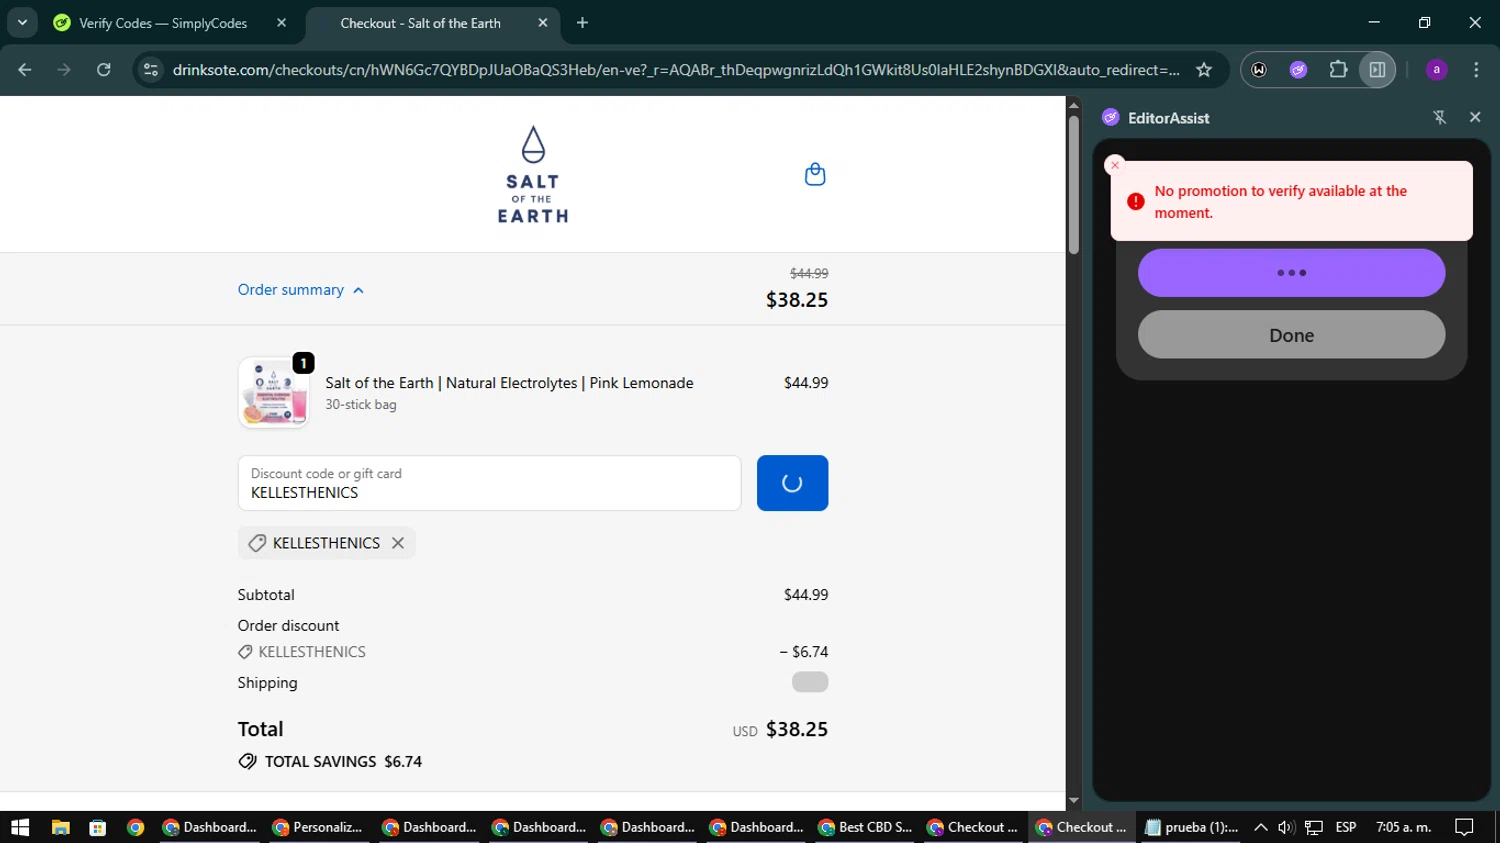
Task: Toggle the browser side panel button
Action: (x=1377, y=70)
